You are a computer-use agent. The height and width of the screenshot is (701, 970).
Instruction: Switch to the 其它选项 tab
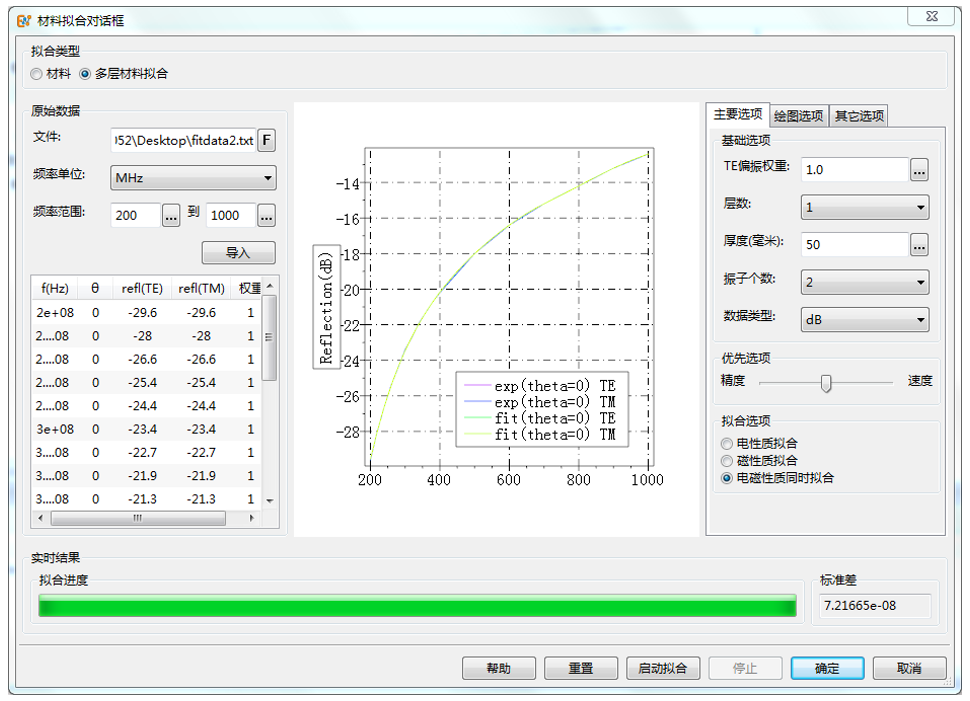858,116
